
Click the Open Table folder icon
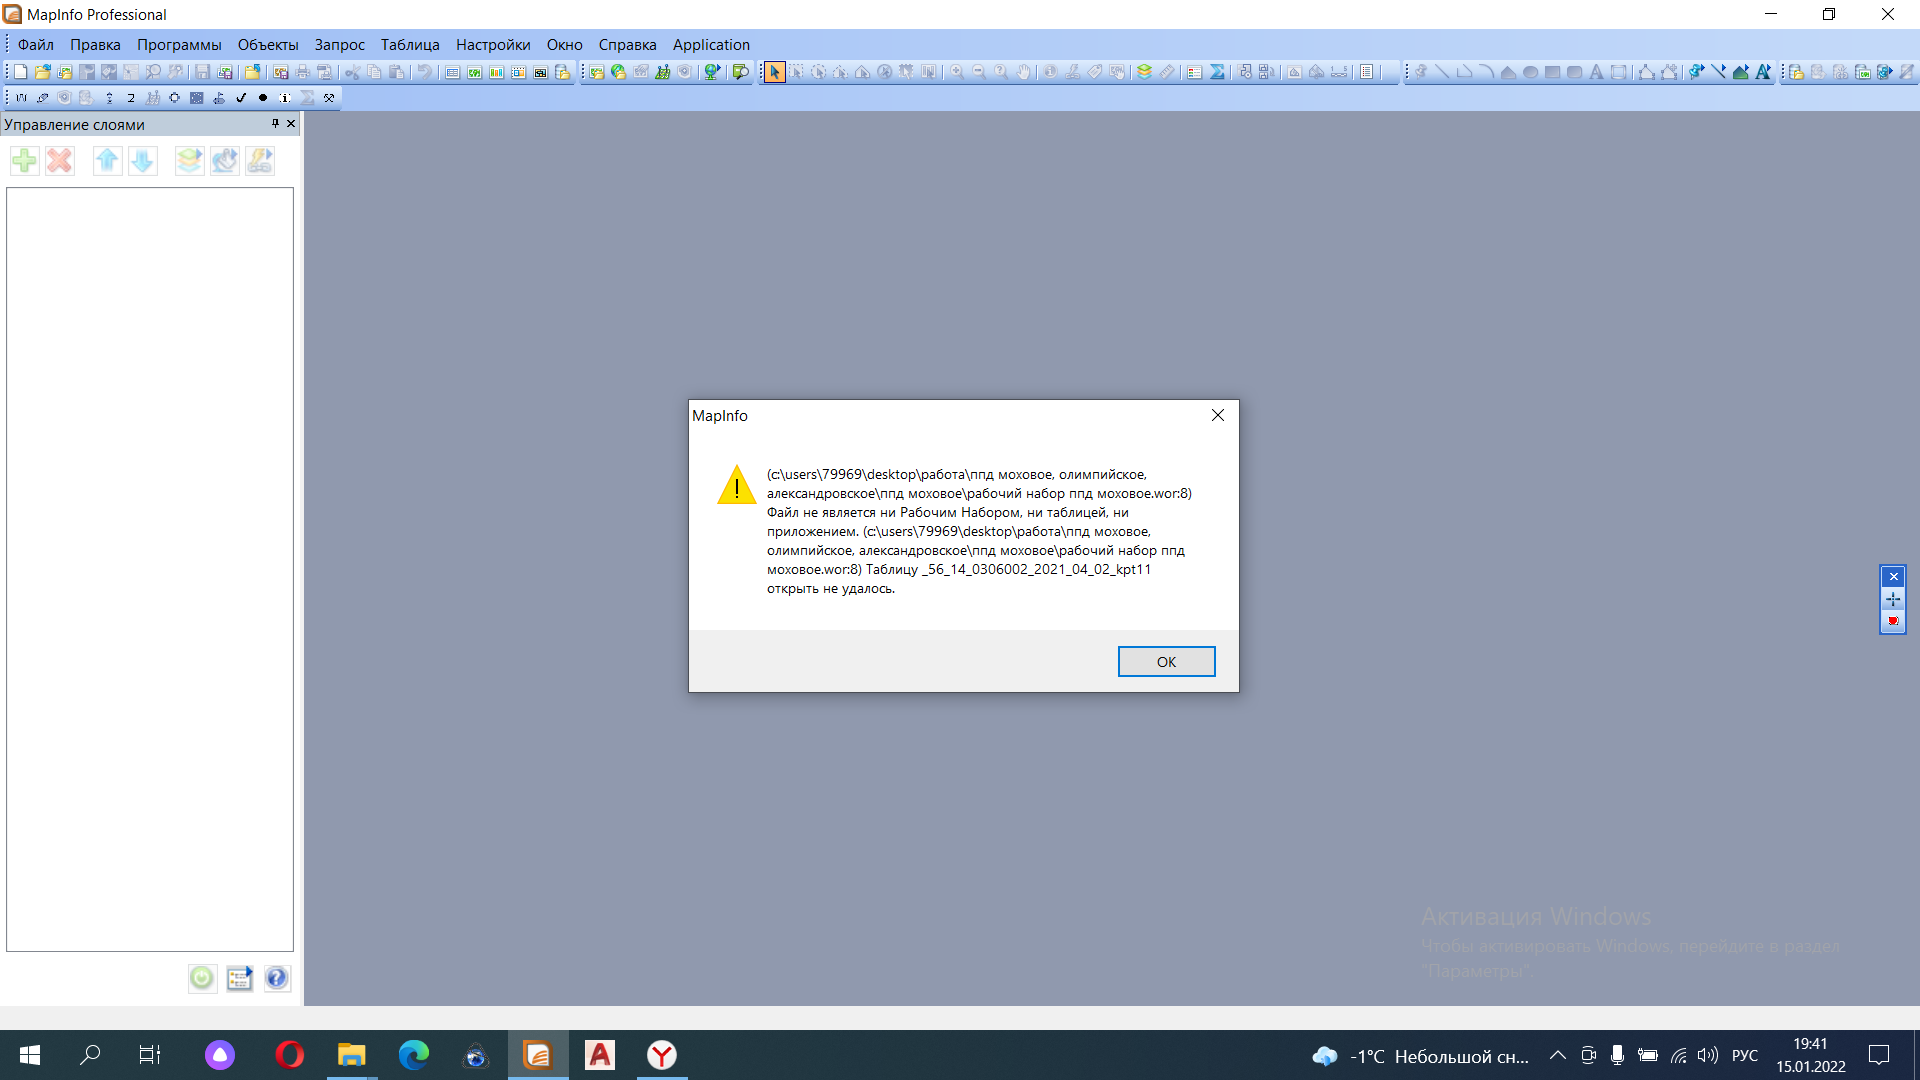pyautogui.click(x=42, y=72)
